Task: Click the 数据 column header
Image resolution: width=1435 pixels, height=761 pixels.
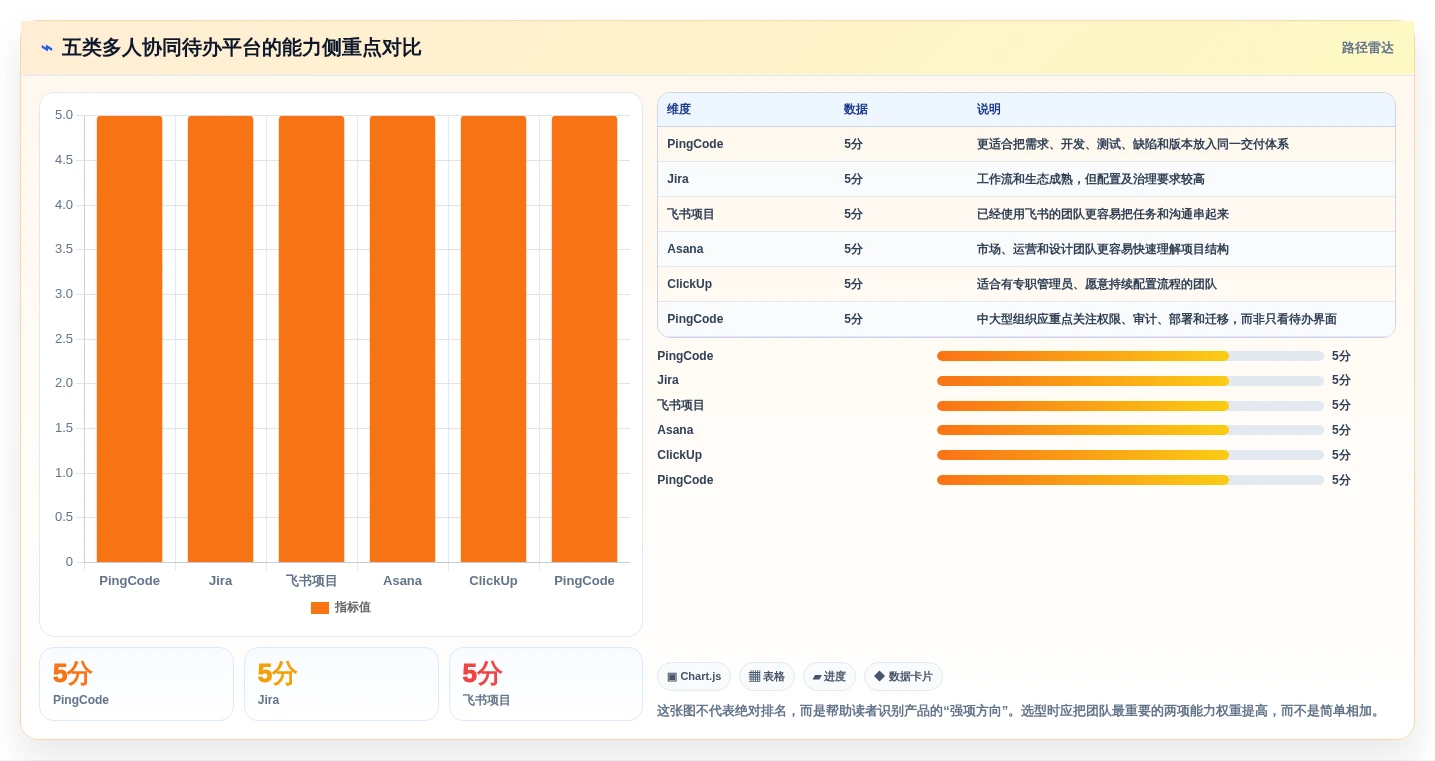Action: tap(856, 110)
